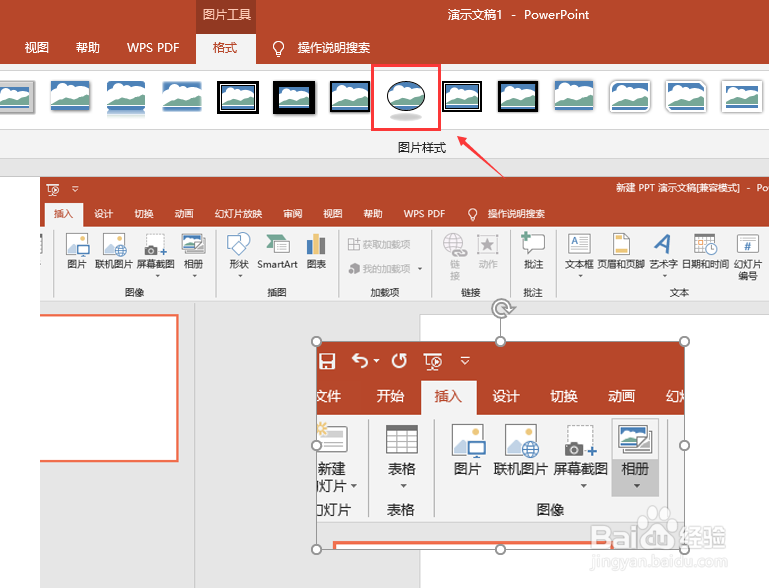Click the 操作说明搜索 box next to 格式
Viewport: 769px width, 588px height.
(x=333, y=48)
